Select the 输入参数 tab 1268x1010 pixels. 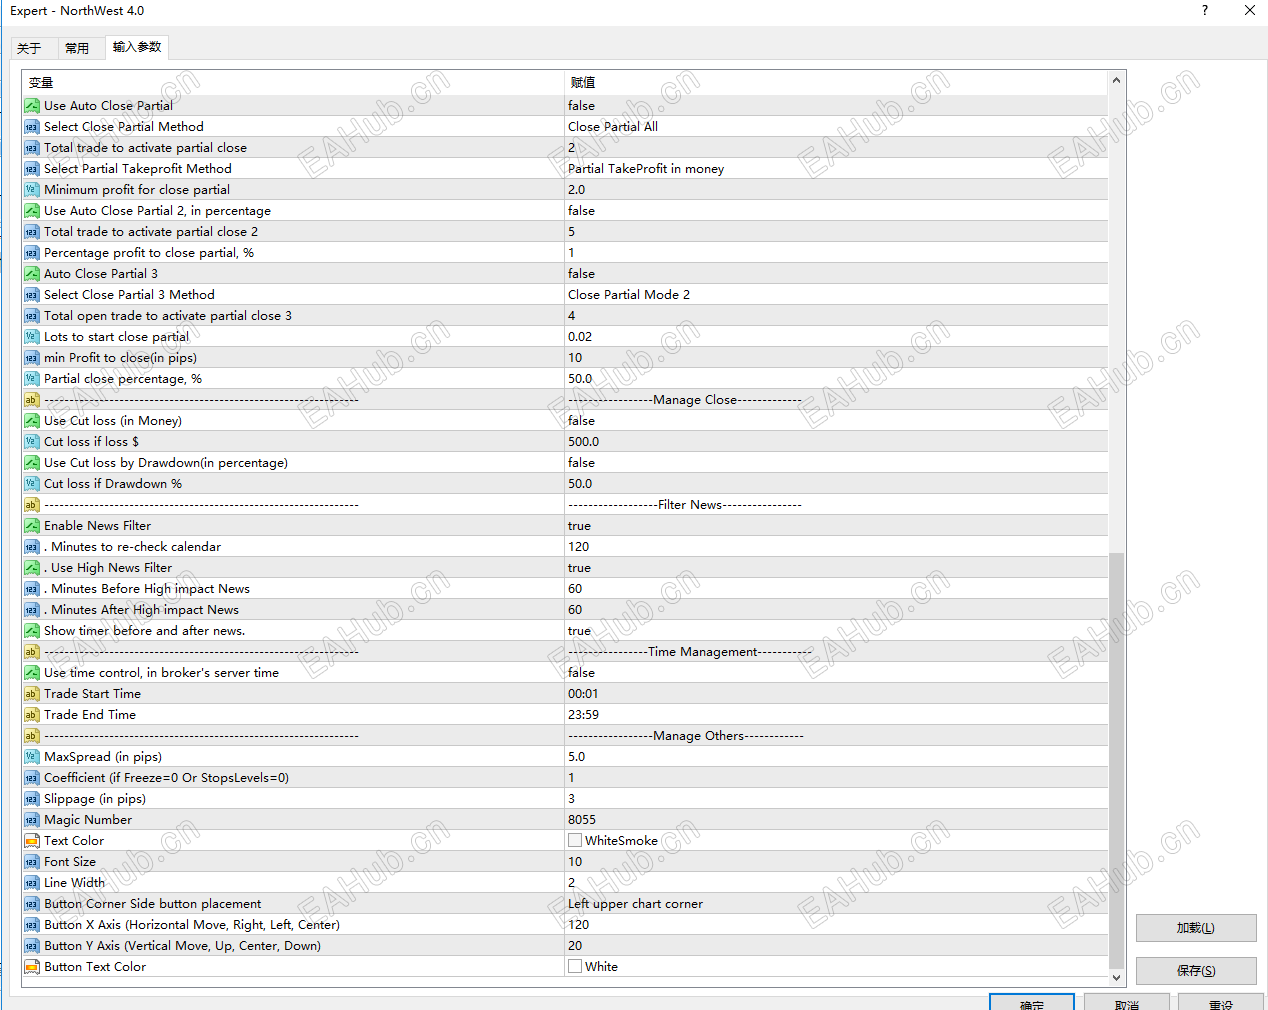137,47
